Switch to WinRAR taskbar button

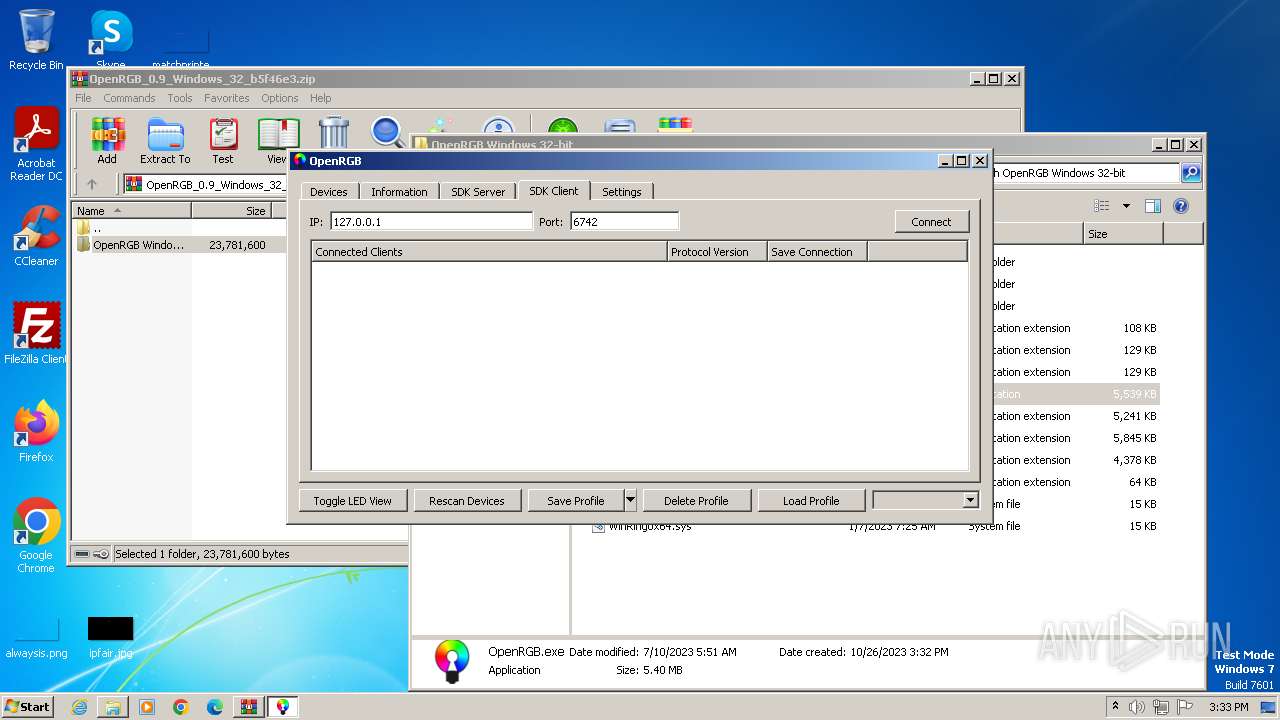click(249, 707)
